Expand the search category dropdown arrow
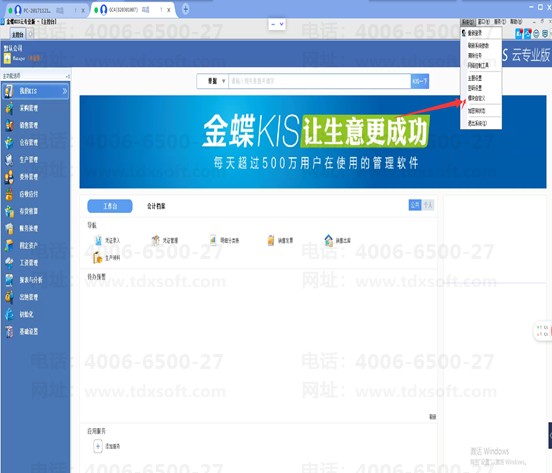The width and height of the screenshot is (552, 473). pyautogui.click(x=224, y=81)
